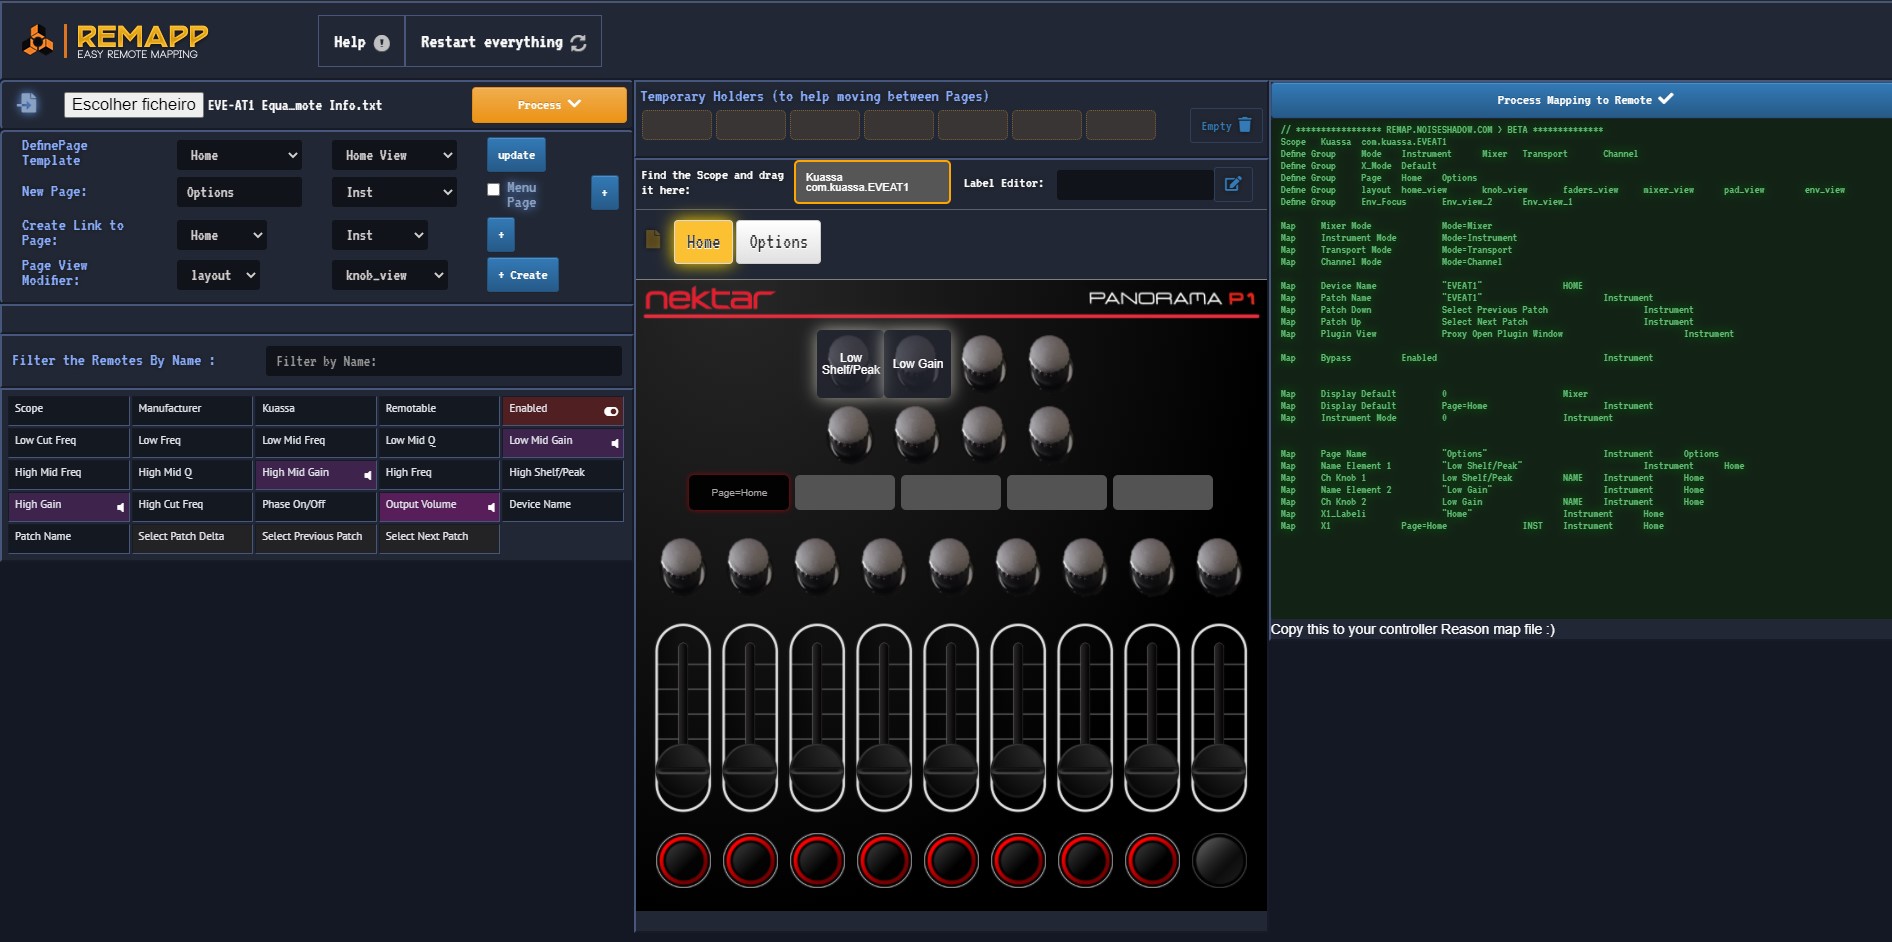Image resolution: width=1892 pixels, height=942 pixels.
Task: Select the High Mid Freq remote item
Action: (x=68, y=473)
